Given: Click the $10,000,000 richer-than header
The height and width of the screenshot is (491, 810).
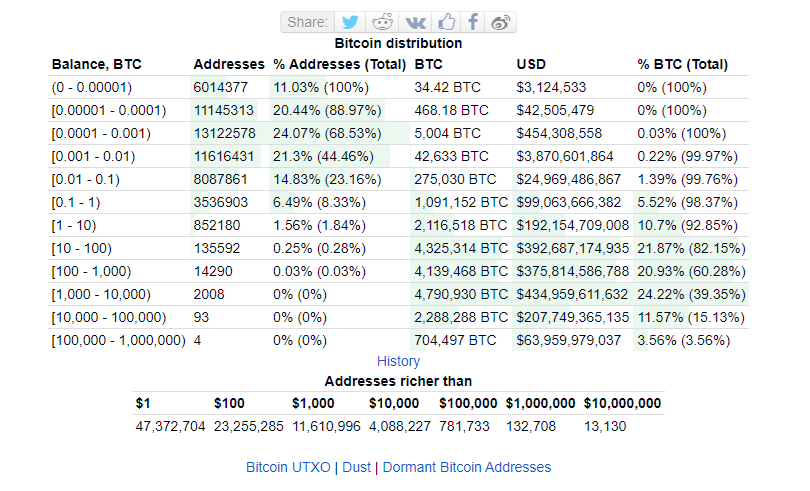Looking at the screenshot, I should [x=622, y=404].
